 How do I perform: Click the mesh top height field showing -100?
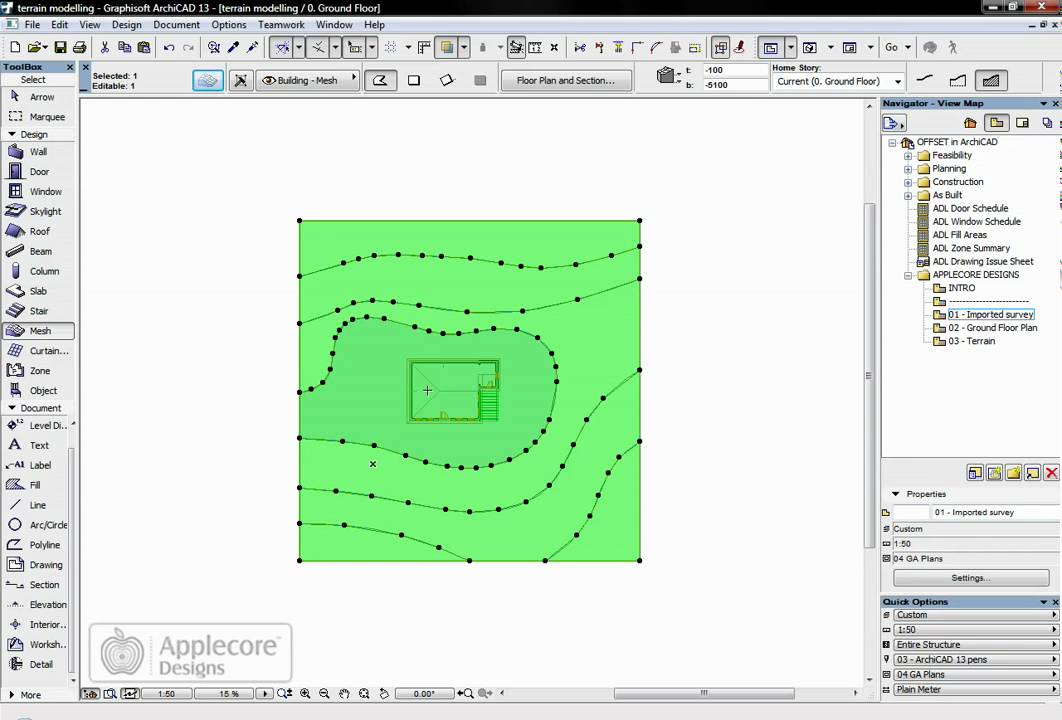tap(734, 70)
